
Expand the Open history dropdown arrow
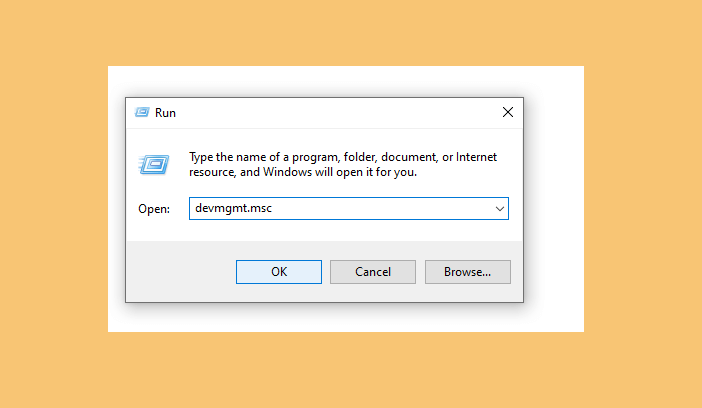point(500,209)
